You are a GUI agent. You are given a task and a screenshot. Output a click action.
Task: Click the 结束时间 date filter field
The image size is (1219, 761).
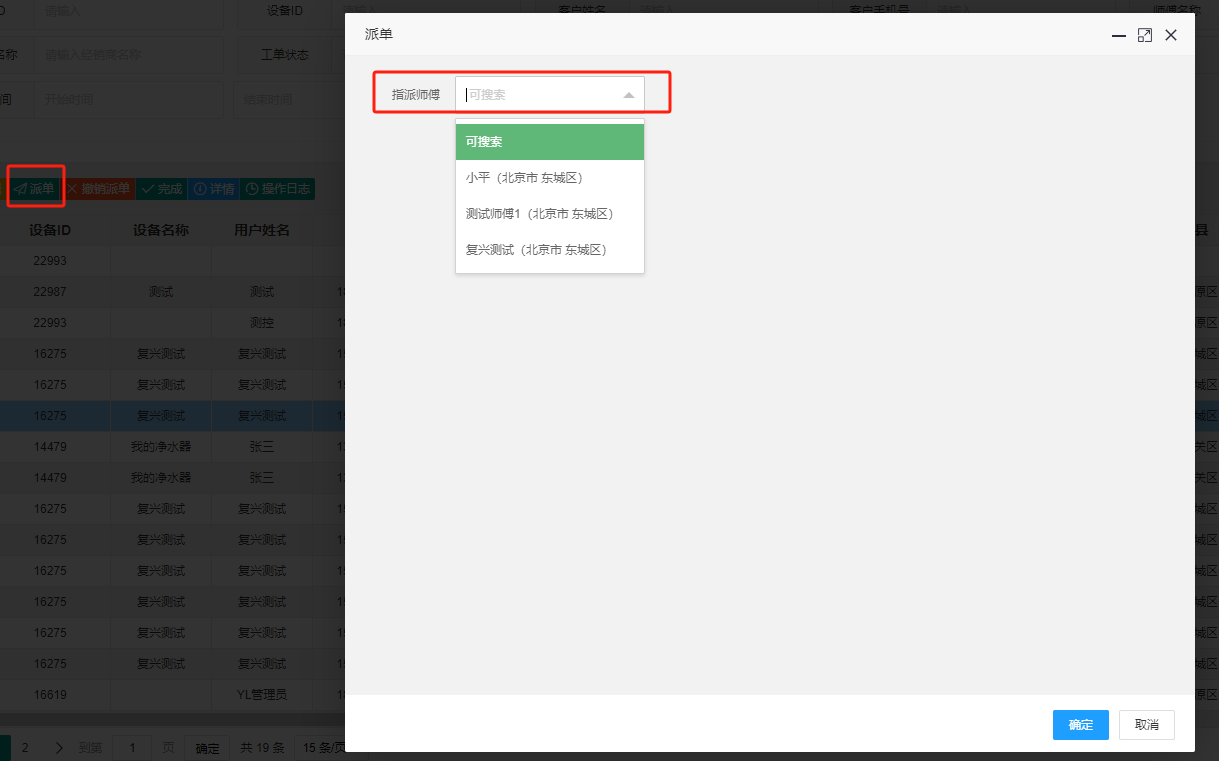coord(290,99)
